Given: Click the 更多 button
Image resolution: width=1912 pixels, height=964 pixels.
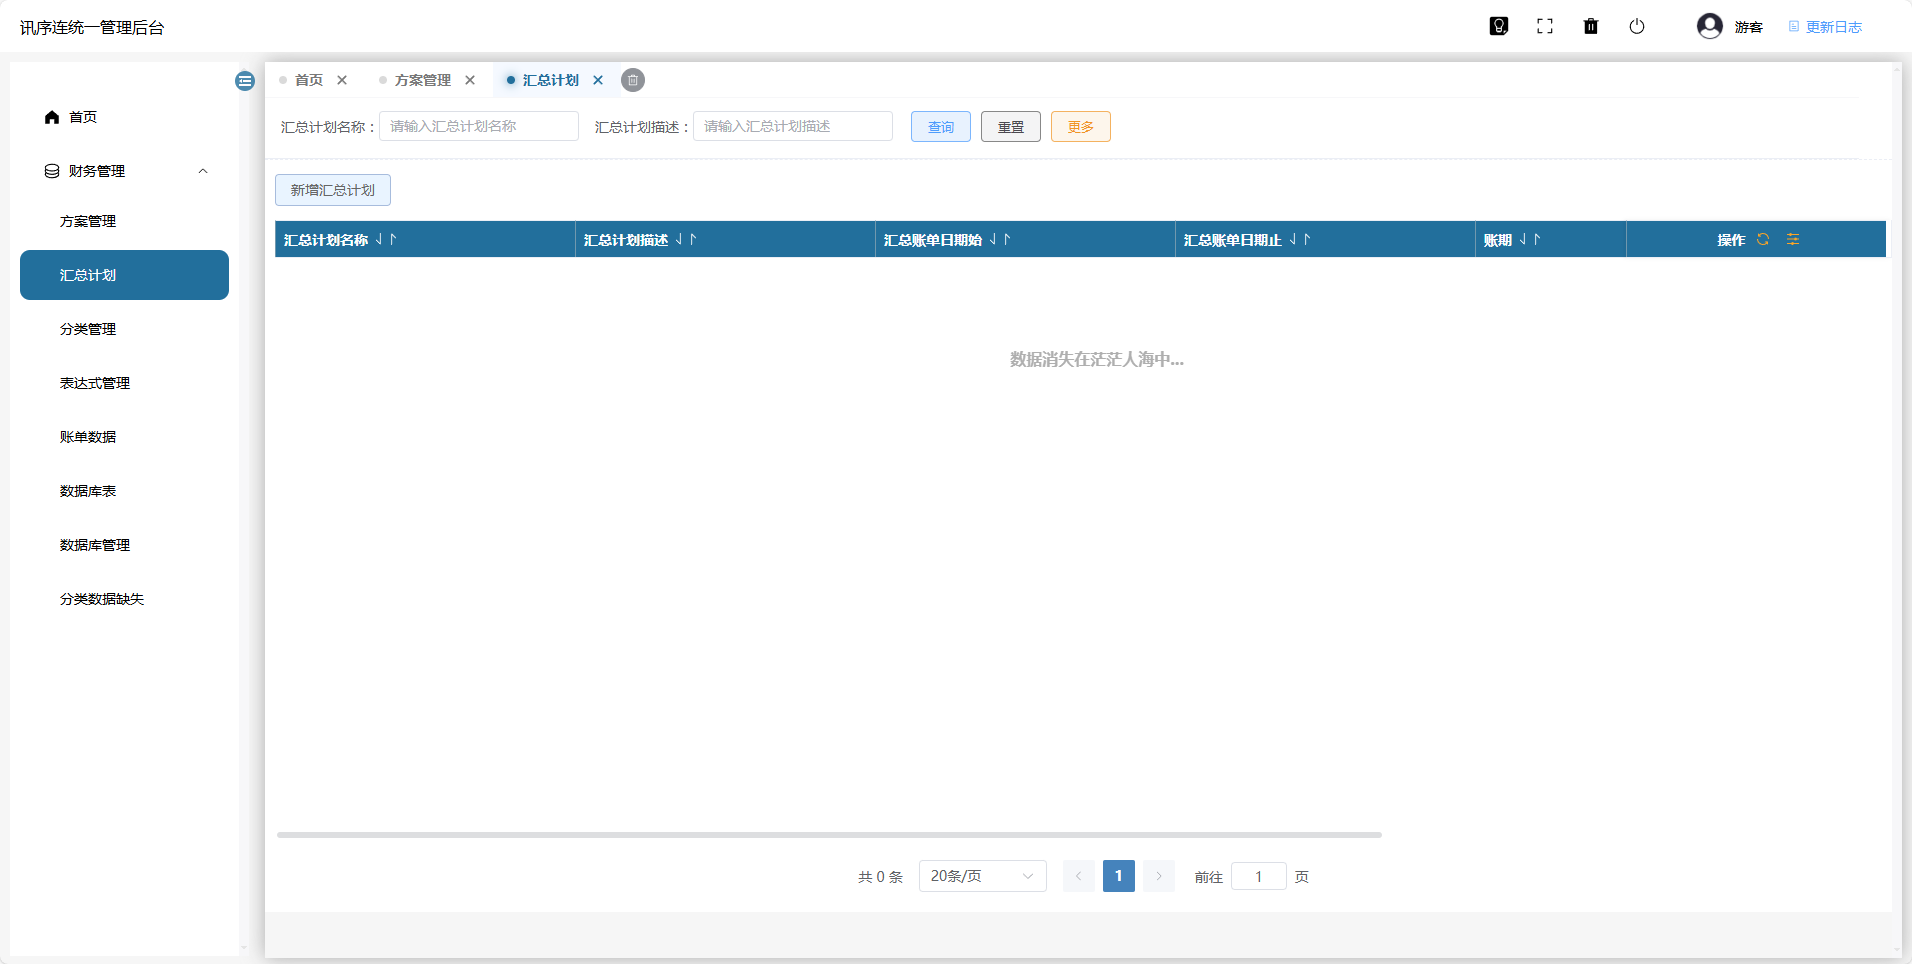Looking at the screenshot, I should pyautogui.click(x=1081, y=127).
